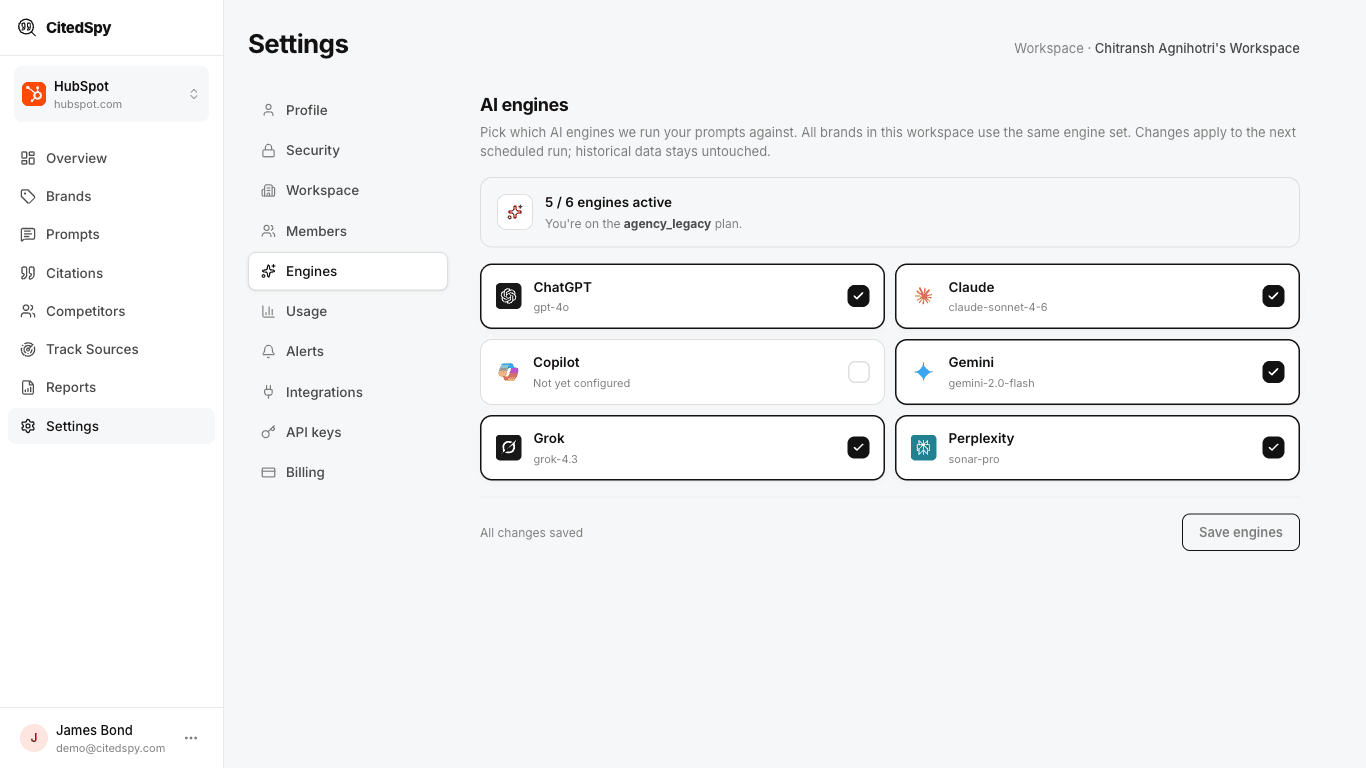Screen dimensions: 1366x768
Task: Enable the Copilot engine checkbox
Action: [x=859, y=372]
